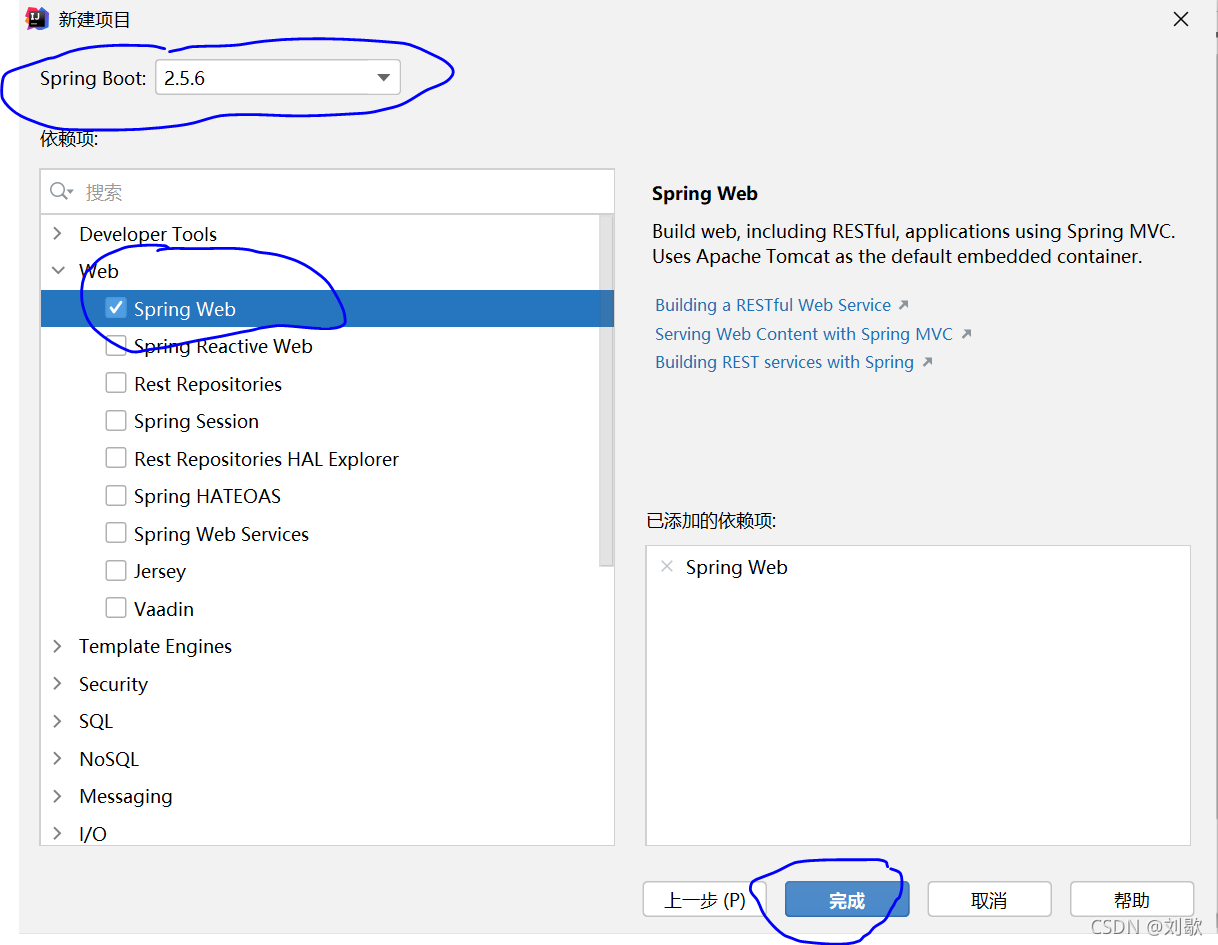Image resolution: width=1218 pixels, height=945 pixels.
Task: Click the 上一步 (P) previous button
Action: point(705,900)
